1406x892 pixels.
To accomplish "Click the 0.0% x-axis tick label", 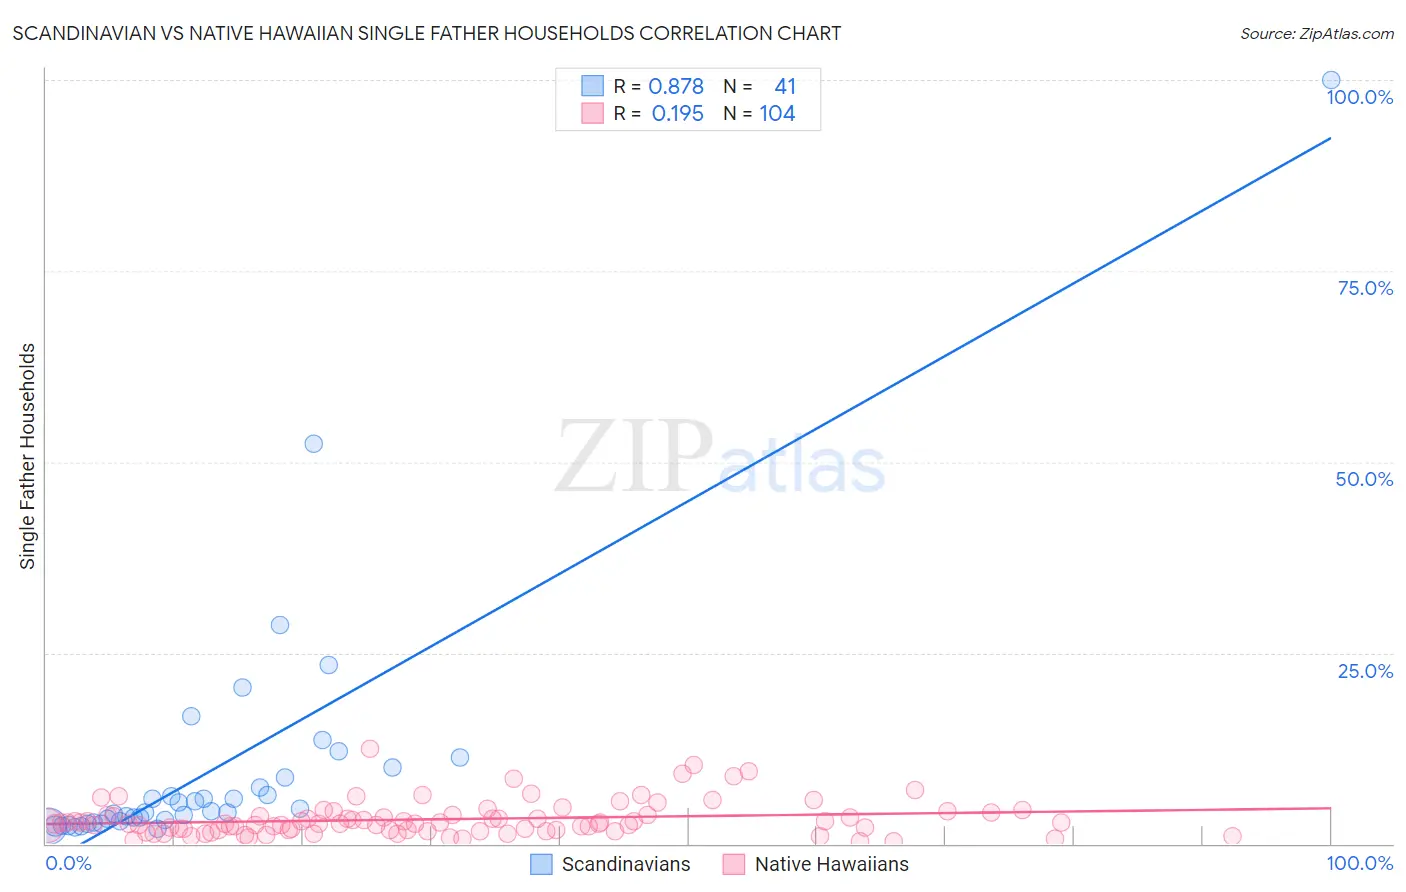I will 69,863.
